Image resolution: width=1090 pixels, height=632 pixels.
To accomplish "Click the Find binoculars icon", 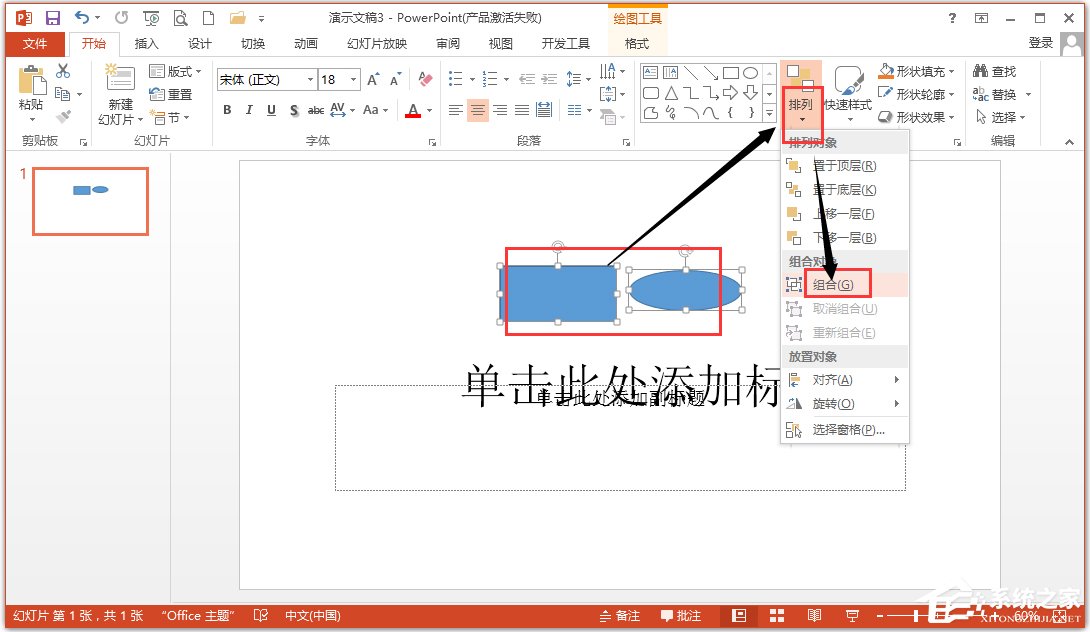I will [x=980, y=71].
